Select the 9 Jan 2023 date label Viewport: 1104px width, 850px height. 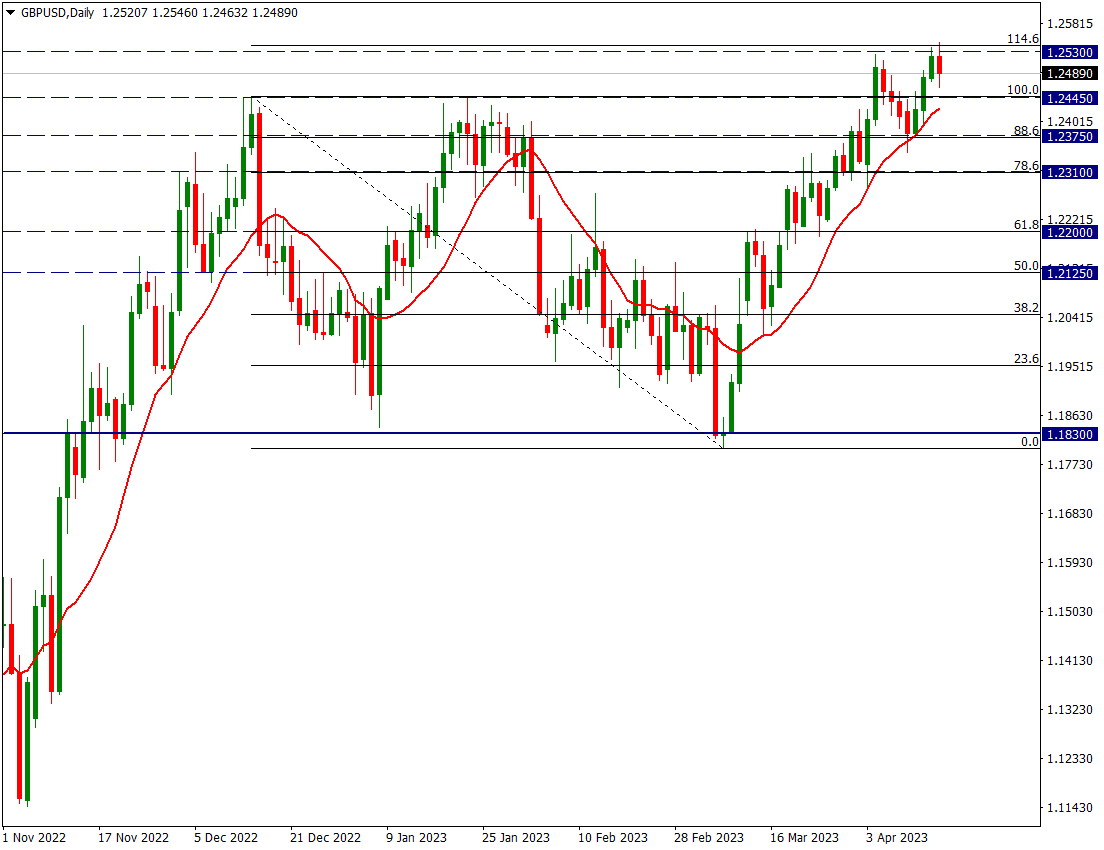point(416,837)
